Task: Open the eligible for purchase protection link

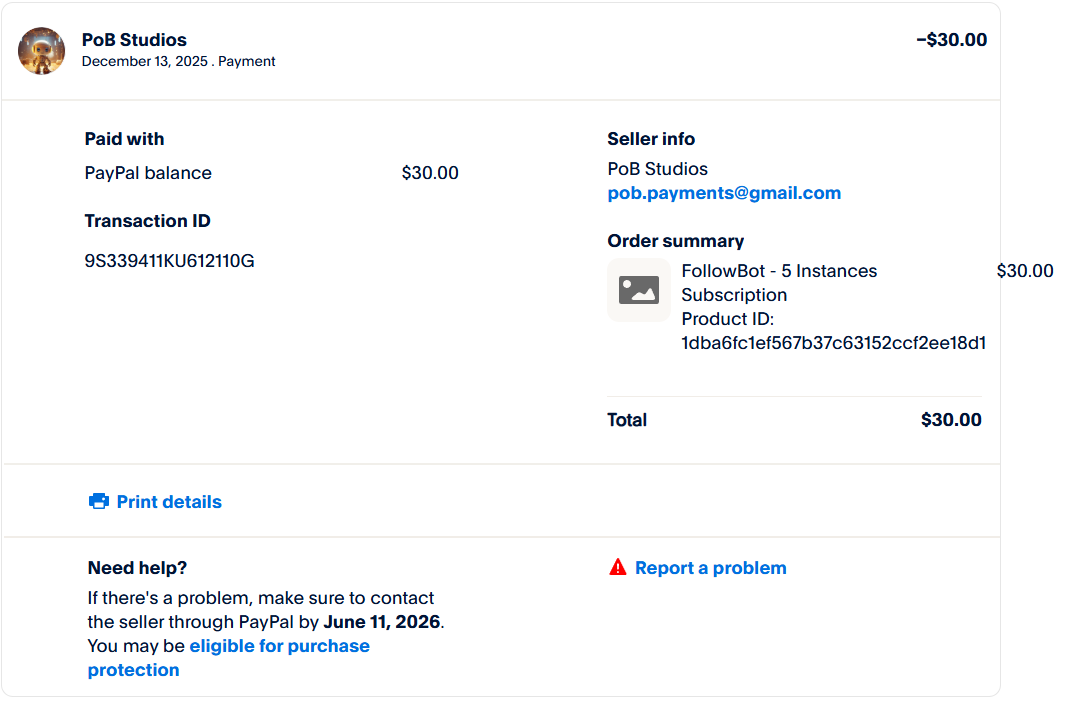Action: 279,646
